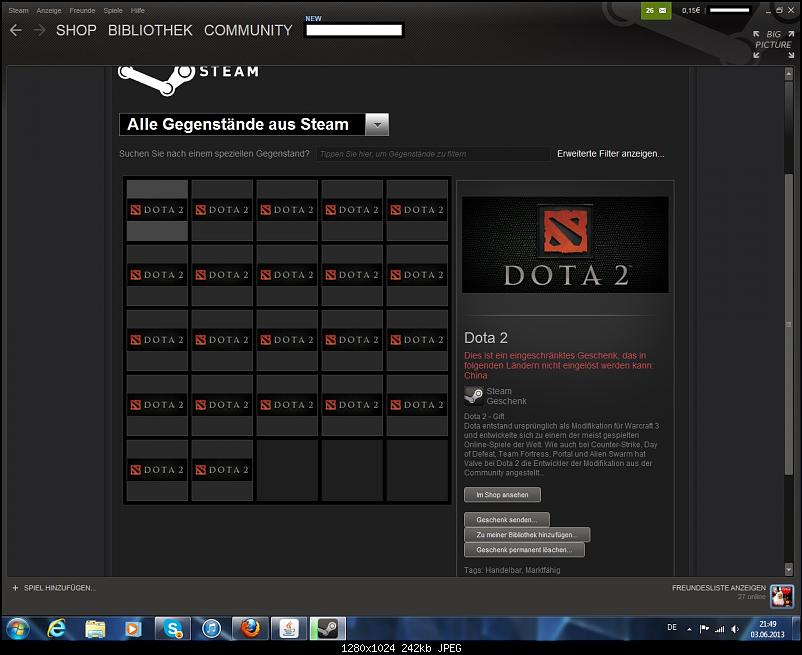This screenshot has height=655, width=802.
Task: Click the large Dota 2 banner image
Action: (x=565, y=244)
